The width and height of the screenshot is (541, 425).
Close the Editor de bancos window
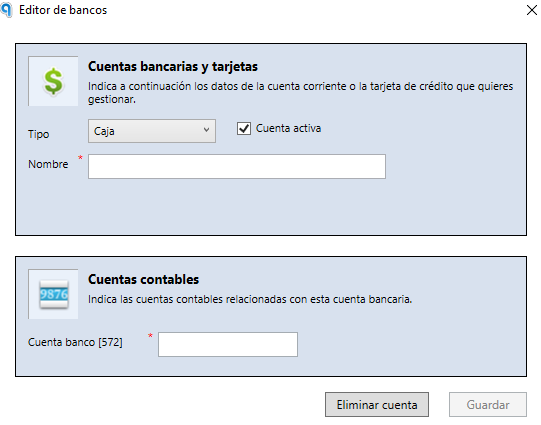[532, 10]
